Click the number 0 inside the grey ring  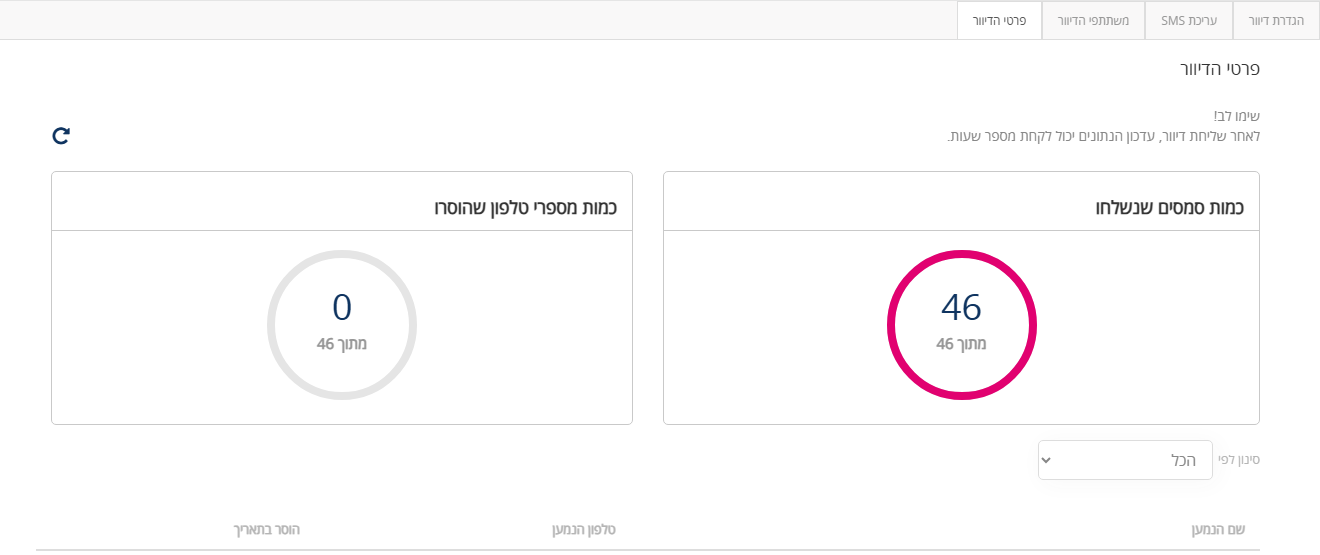pyautogui.click(x=342, y=308)
